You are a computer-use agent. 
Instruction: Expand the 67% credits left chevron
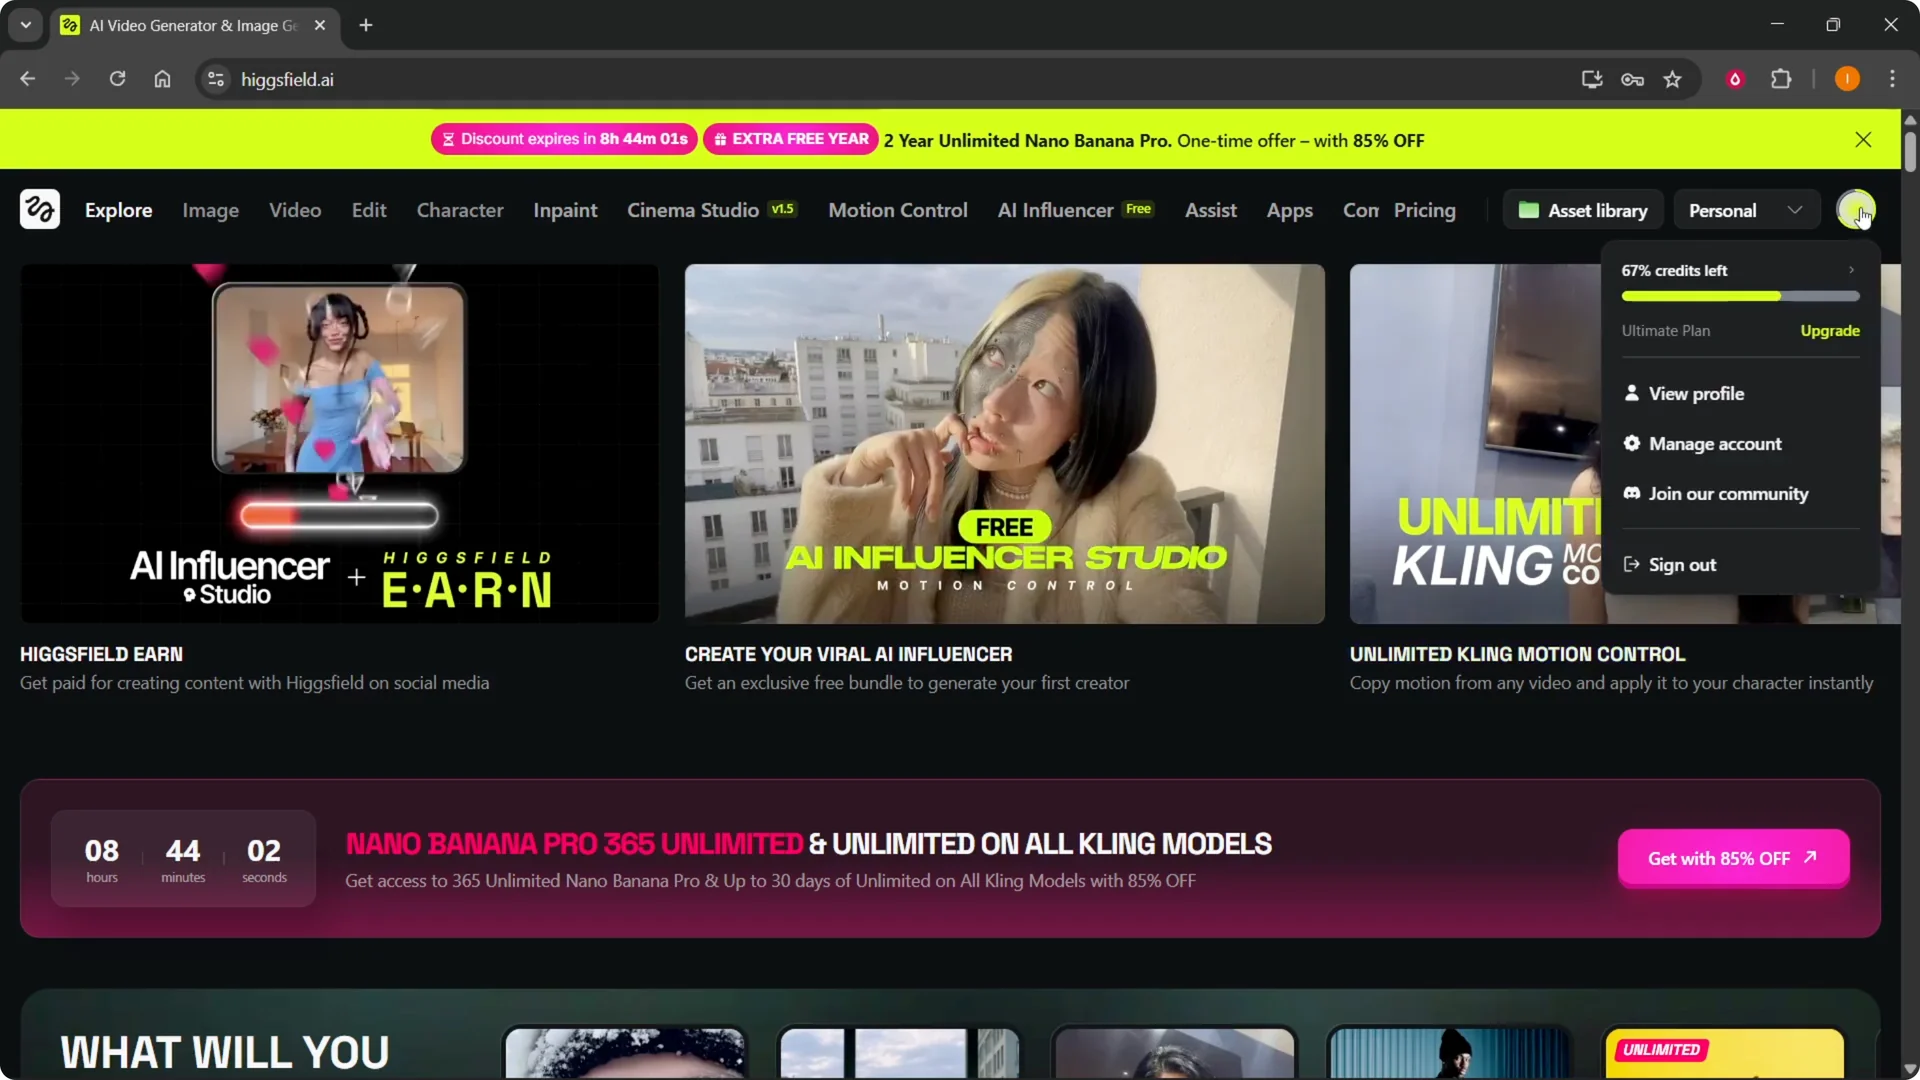point(1851,270)
